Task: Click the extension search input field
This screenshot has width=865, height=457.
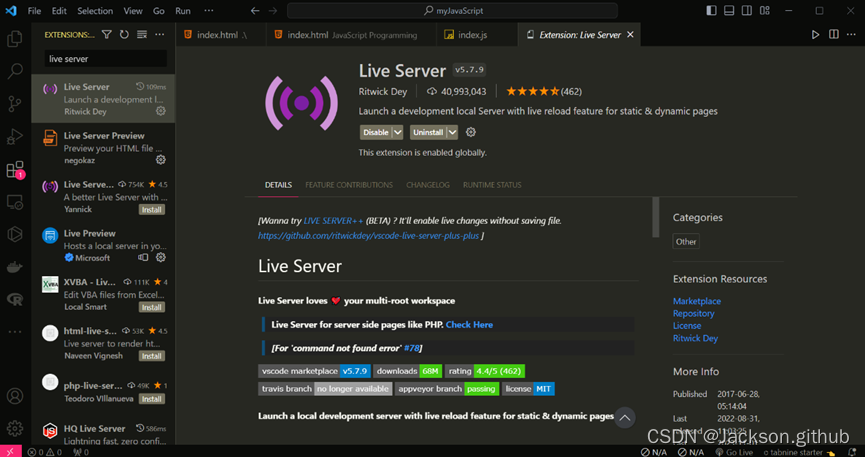Action: click(105, 59)
